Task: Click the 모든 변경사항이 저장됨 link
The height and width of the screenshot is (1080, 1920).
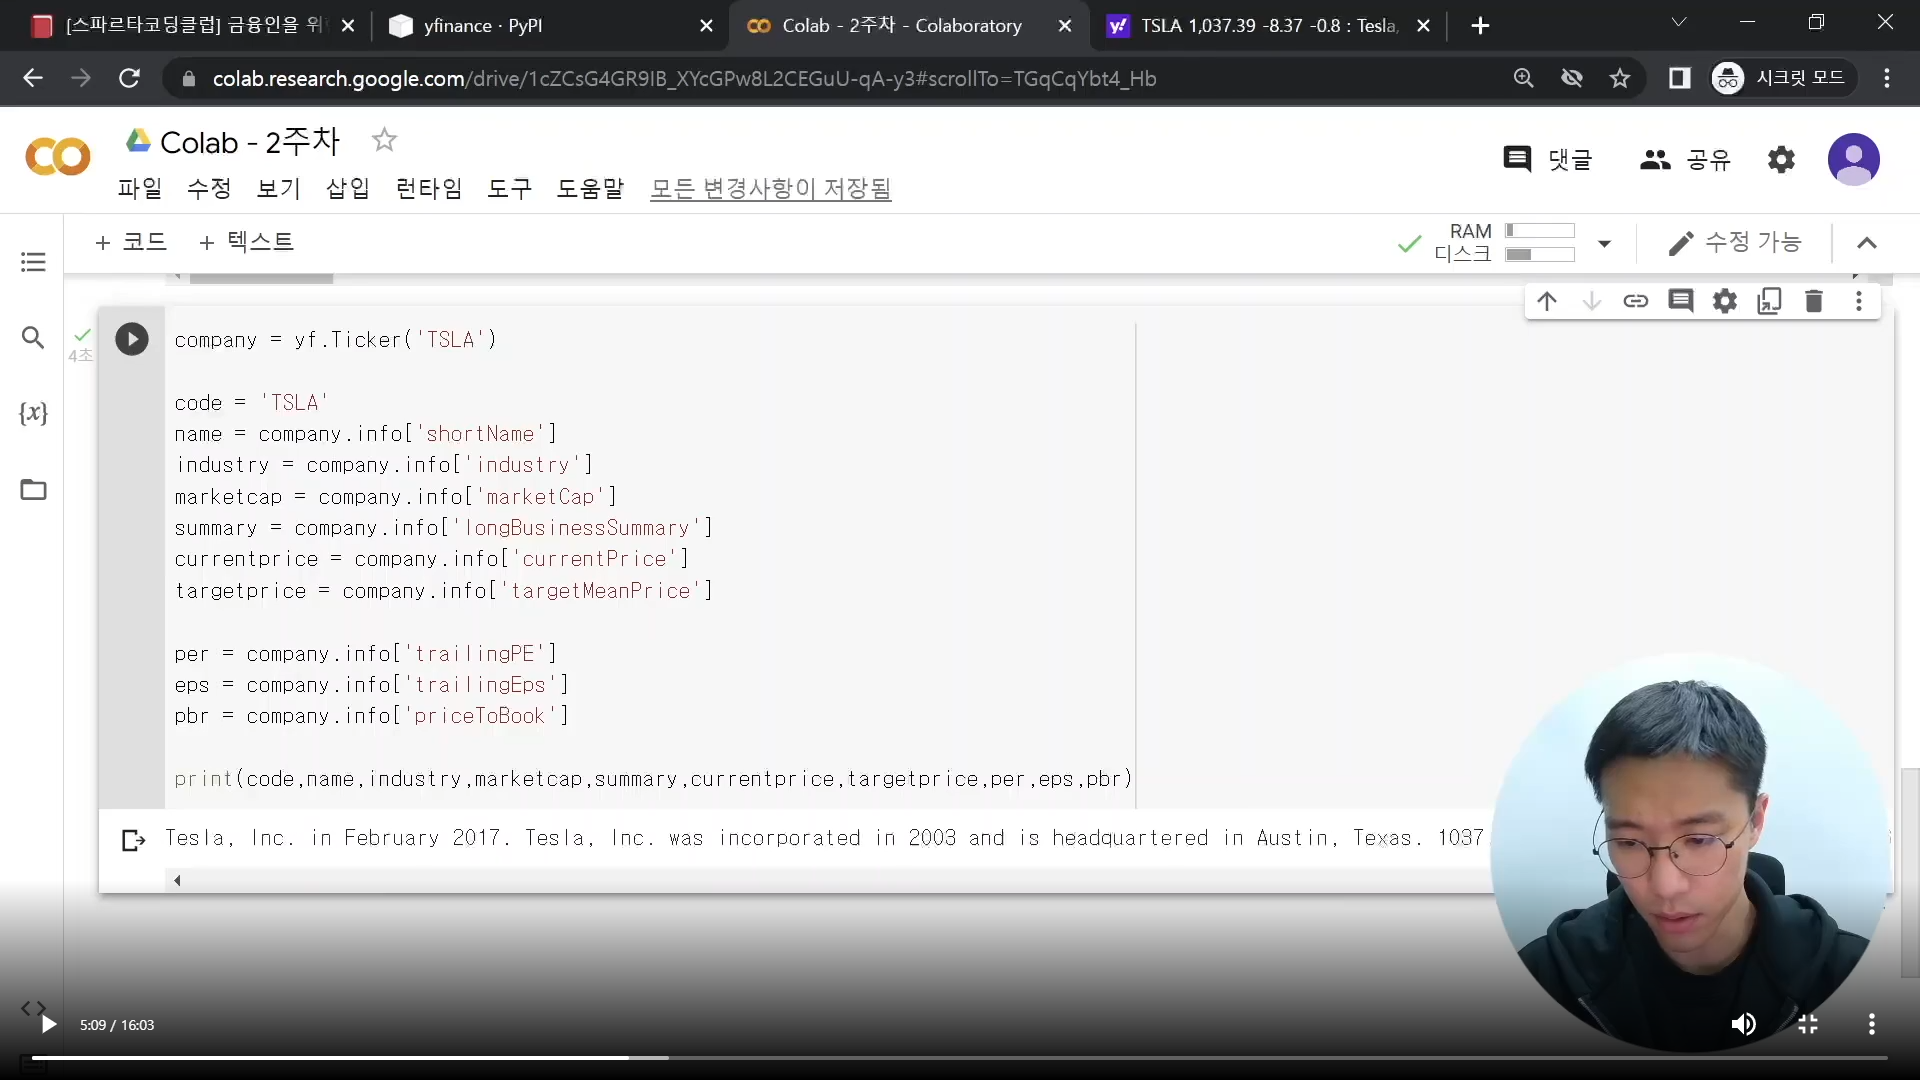Action: point(771,188)
